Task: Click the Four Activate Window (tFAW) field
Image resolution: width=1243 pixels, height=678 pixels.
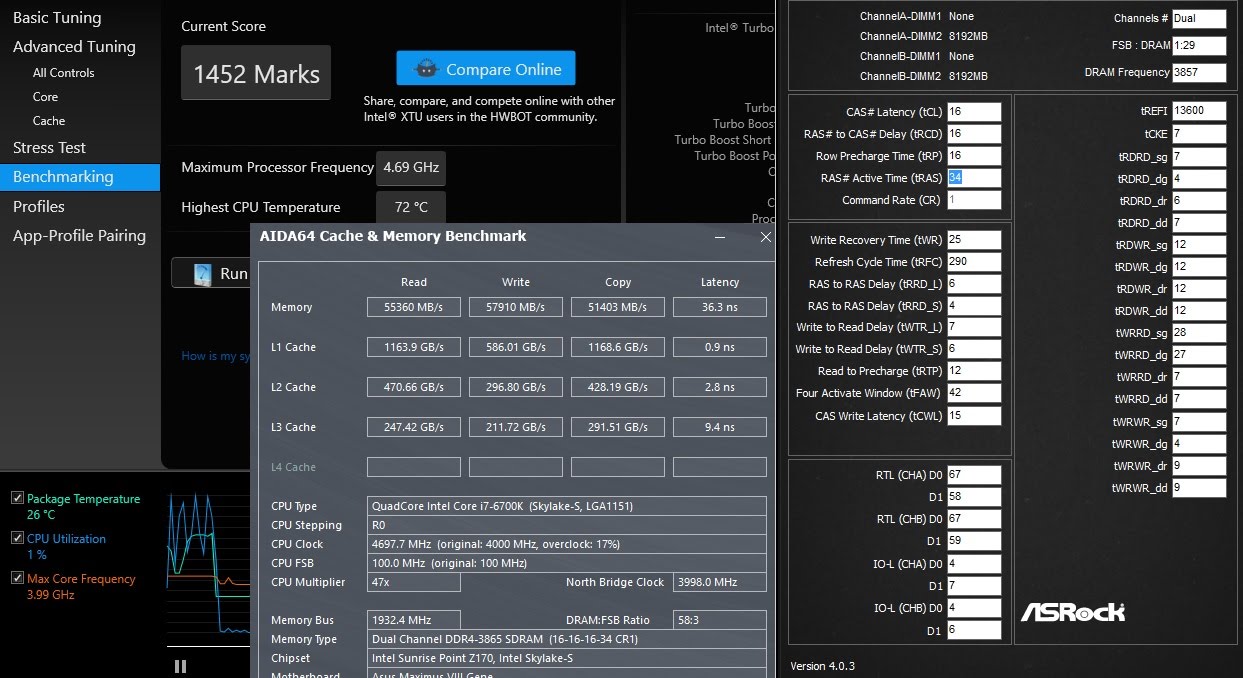Action: [x=973, y=393]
